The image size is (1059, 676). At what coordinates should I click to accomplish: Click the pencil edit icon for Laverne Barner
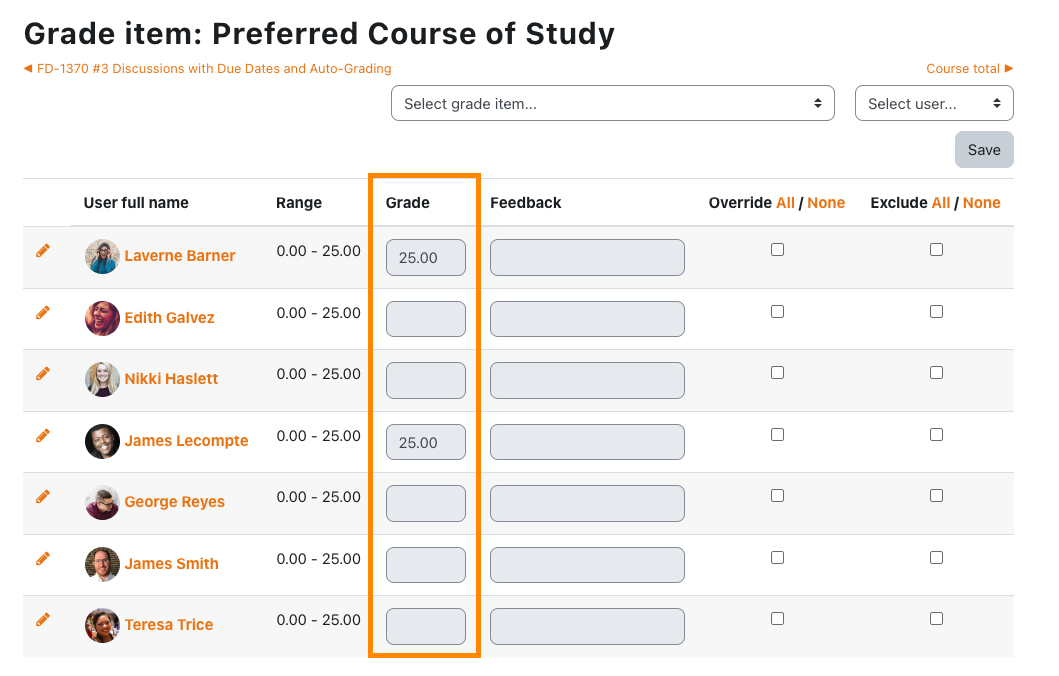(x=43, y=251)
